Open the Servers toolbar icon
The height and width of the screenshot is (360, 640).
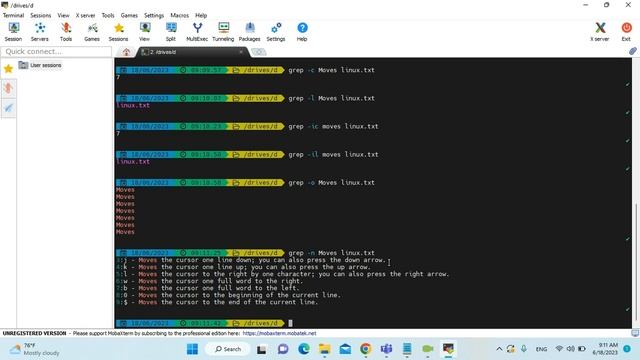tap(40, 32)
